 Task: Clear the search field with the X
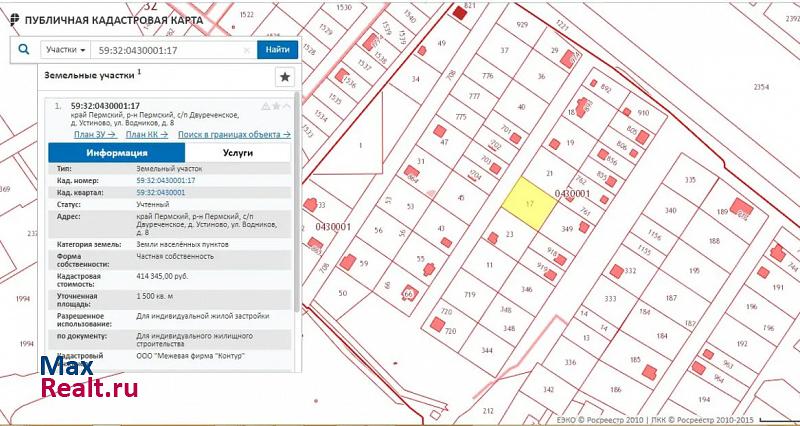[x=247, y=49]
